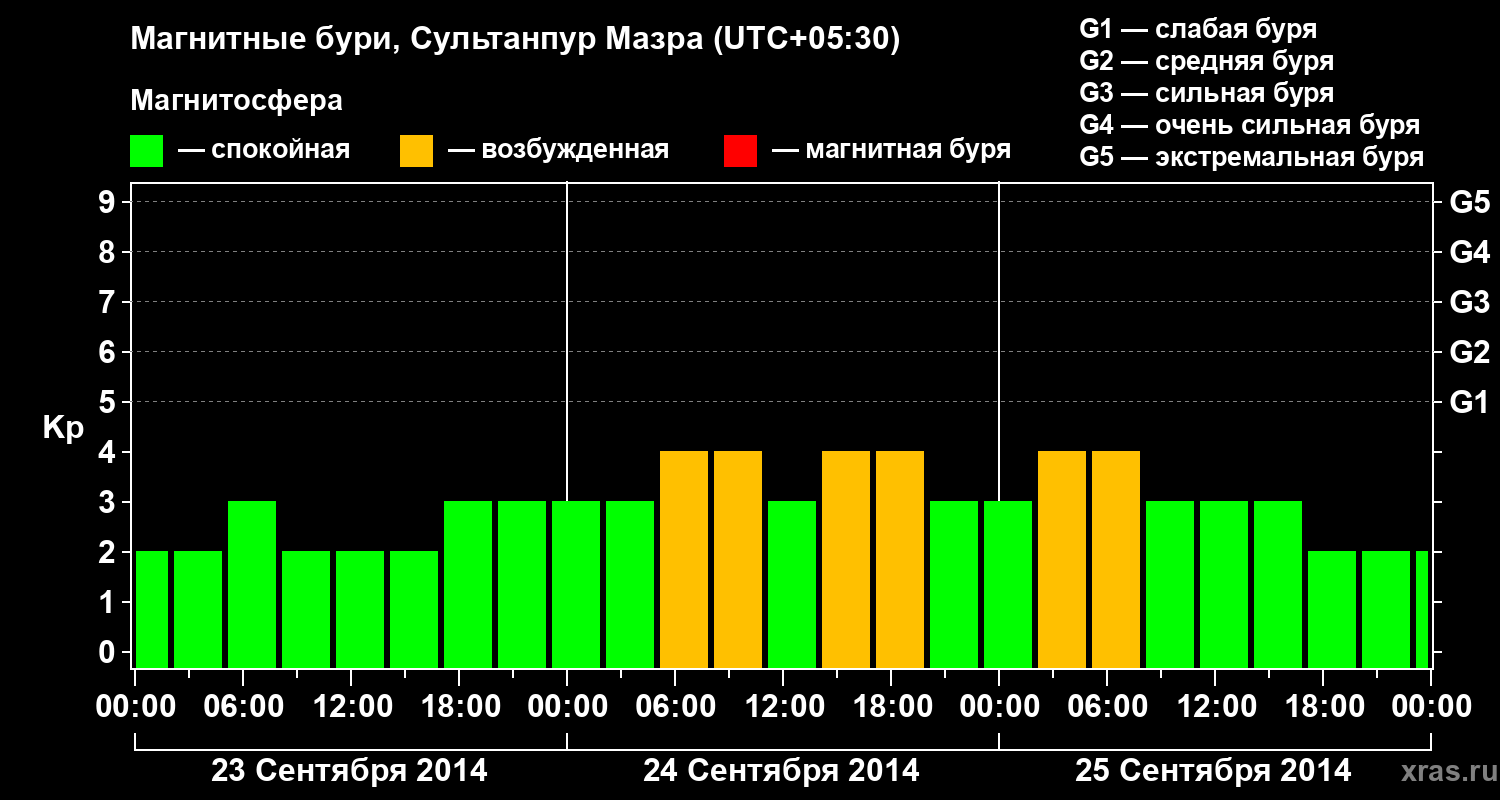Image resolution: width=1500 pixels, height=800 pixels.
Task: Click the Kp axis value 9
Action: (109, 203)
